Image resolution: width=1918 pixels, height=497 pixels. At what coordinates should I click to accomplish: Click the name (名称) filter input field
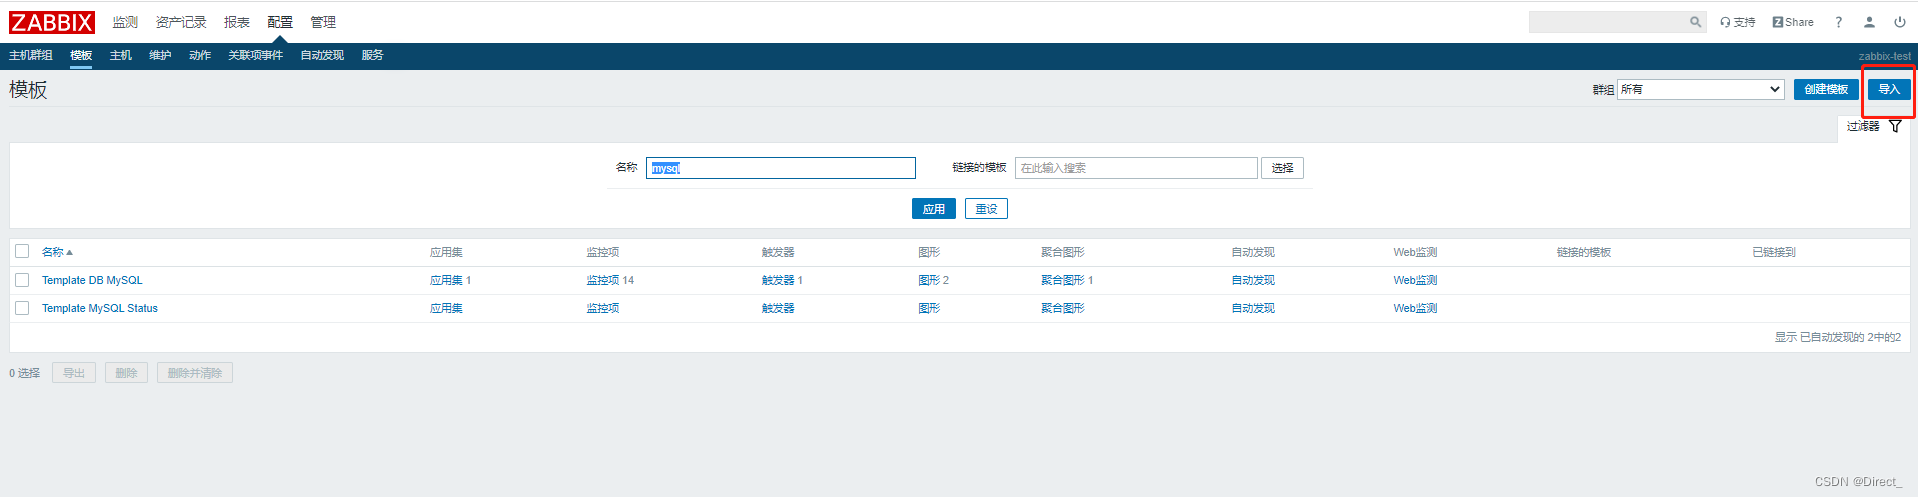click(781, 168)
